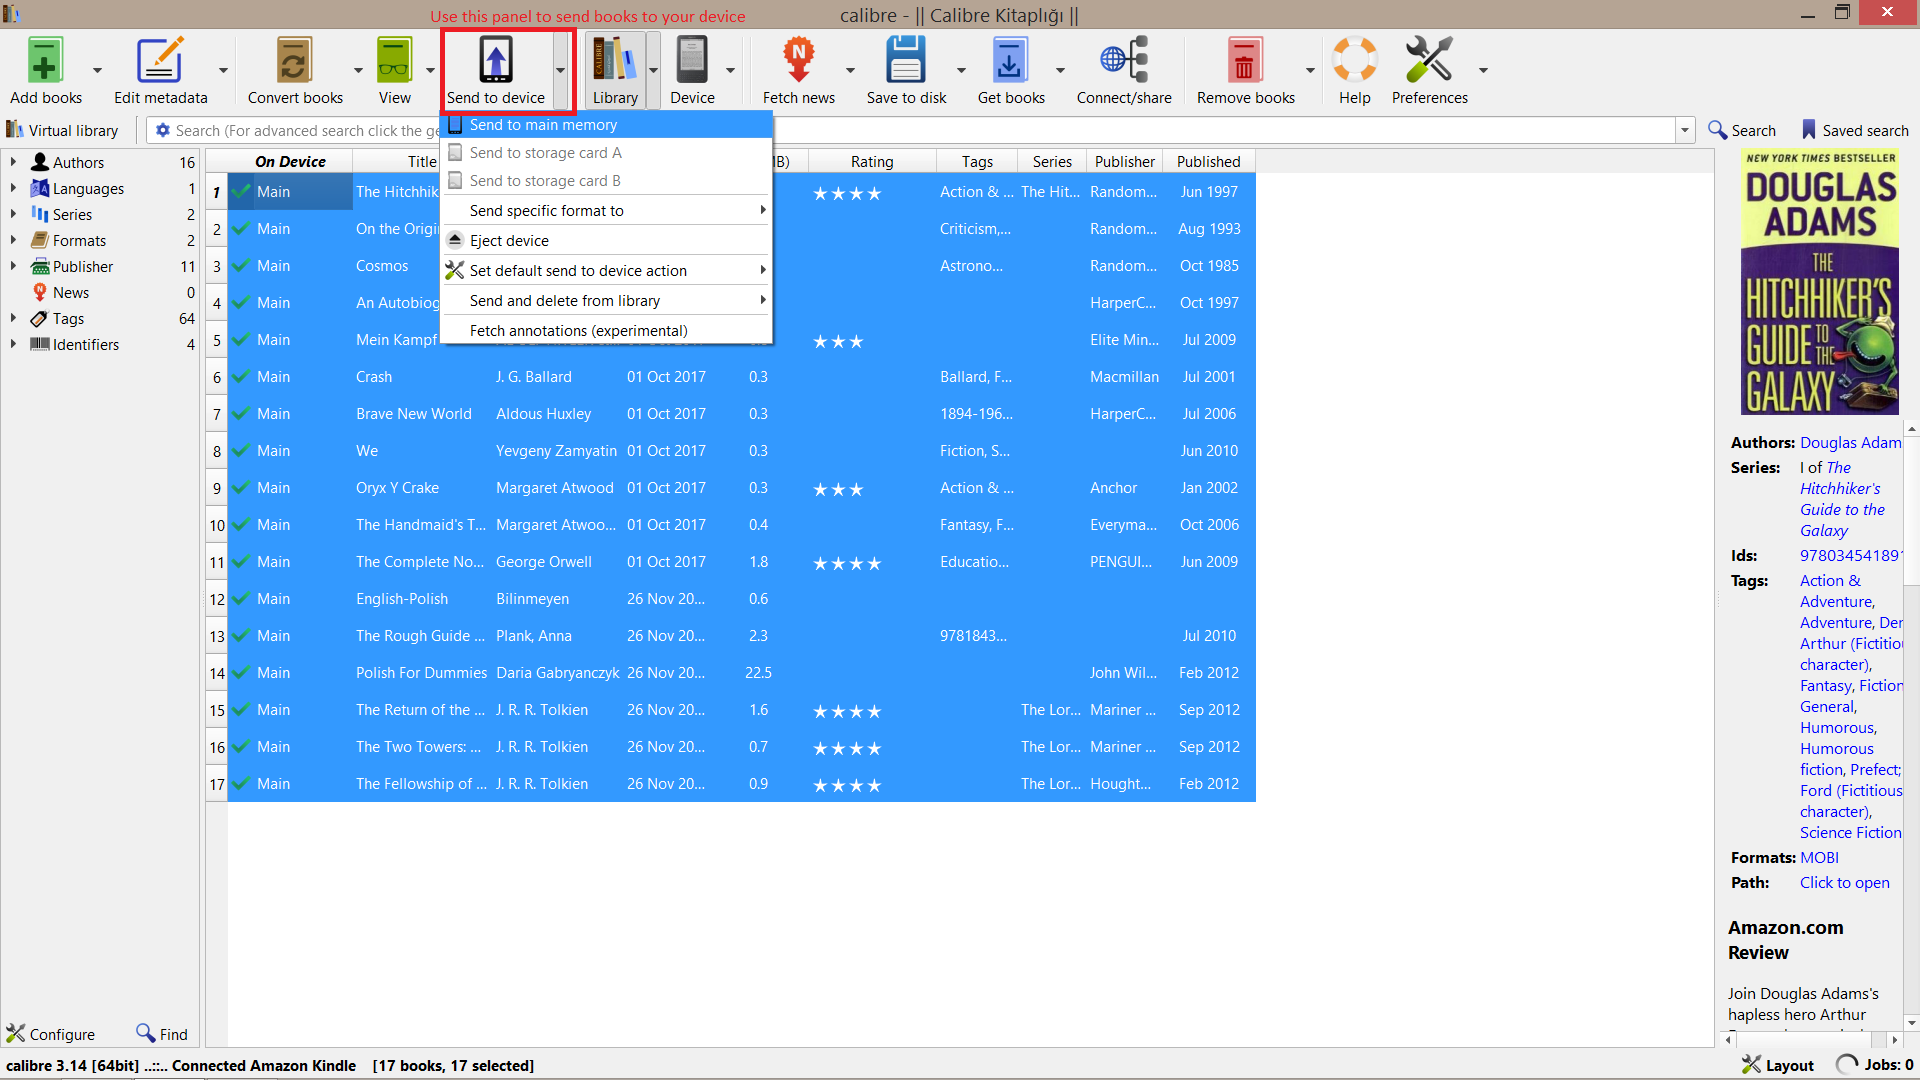Expand the Tags tree category
Image resolution: width=1920 pixels, height=1080 pixels.
13,318
